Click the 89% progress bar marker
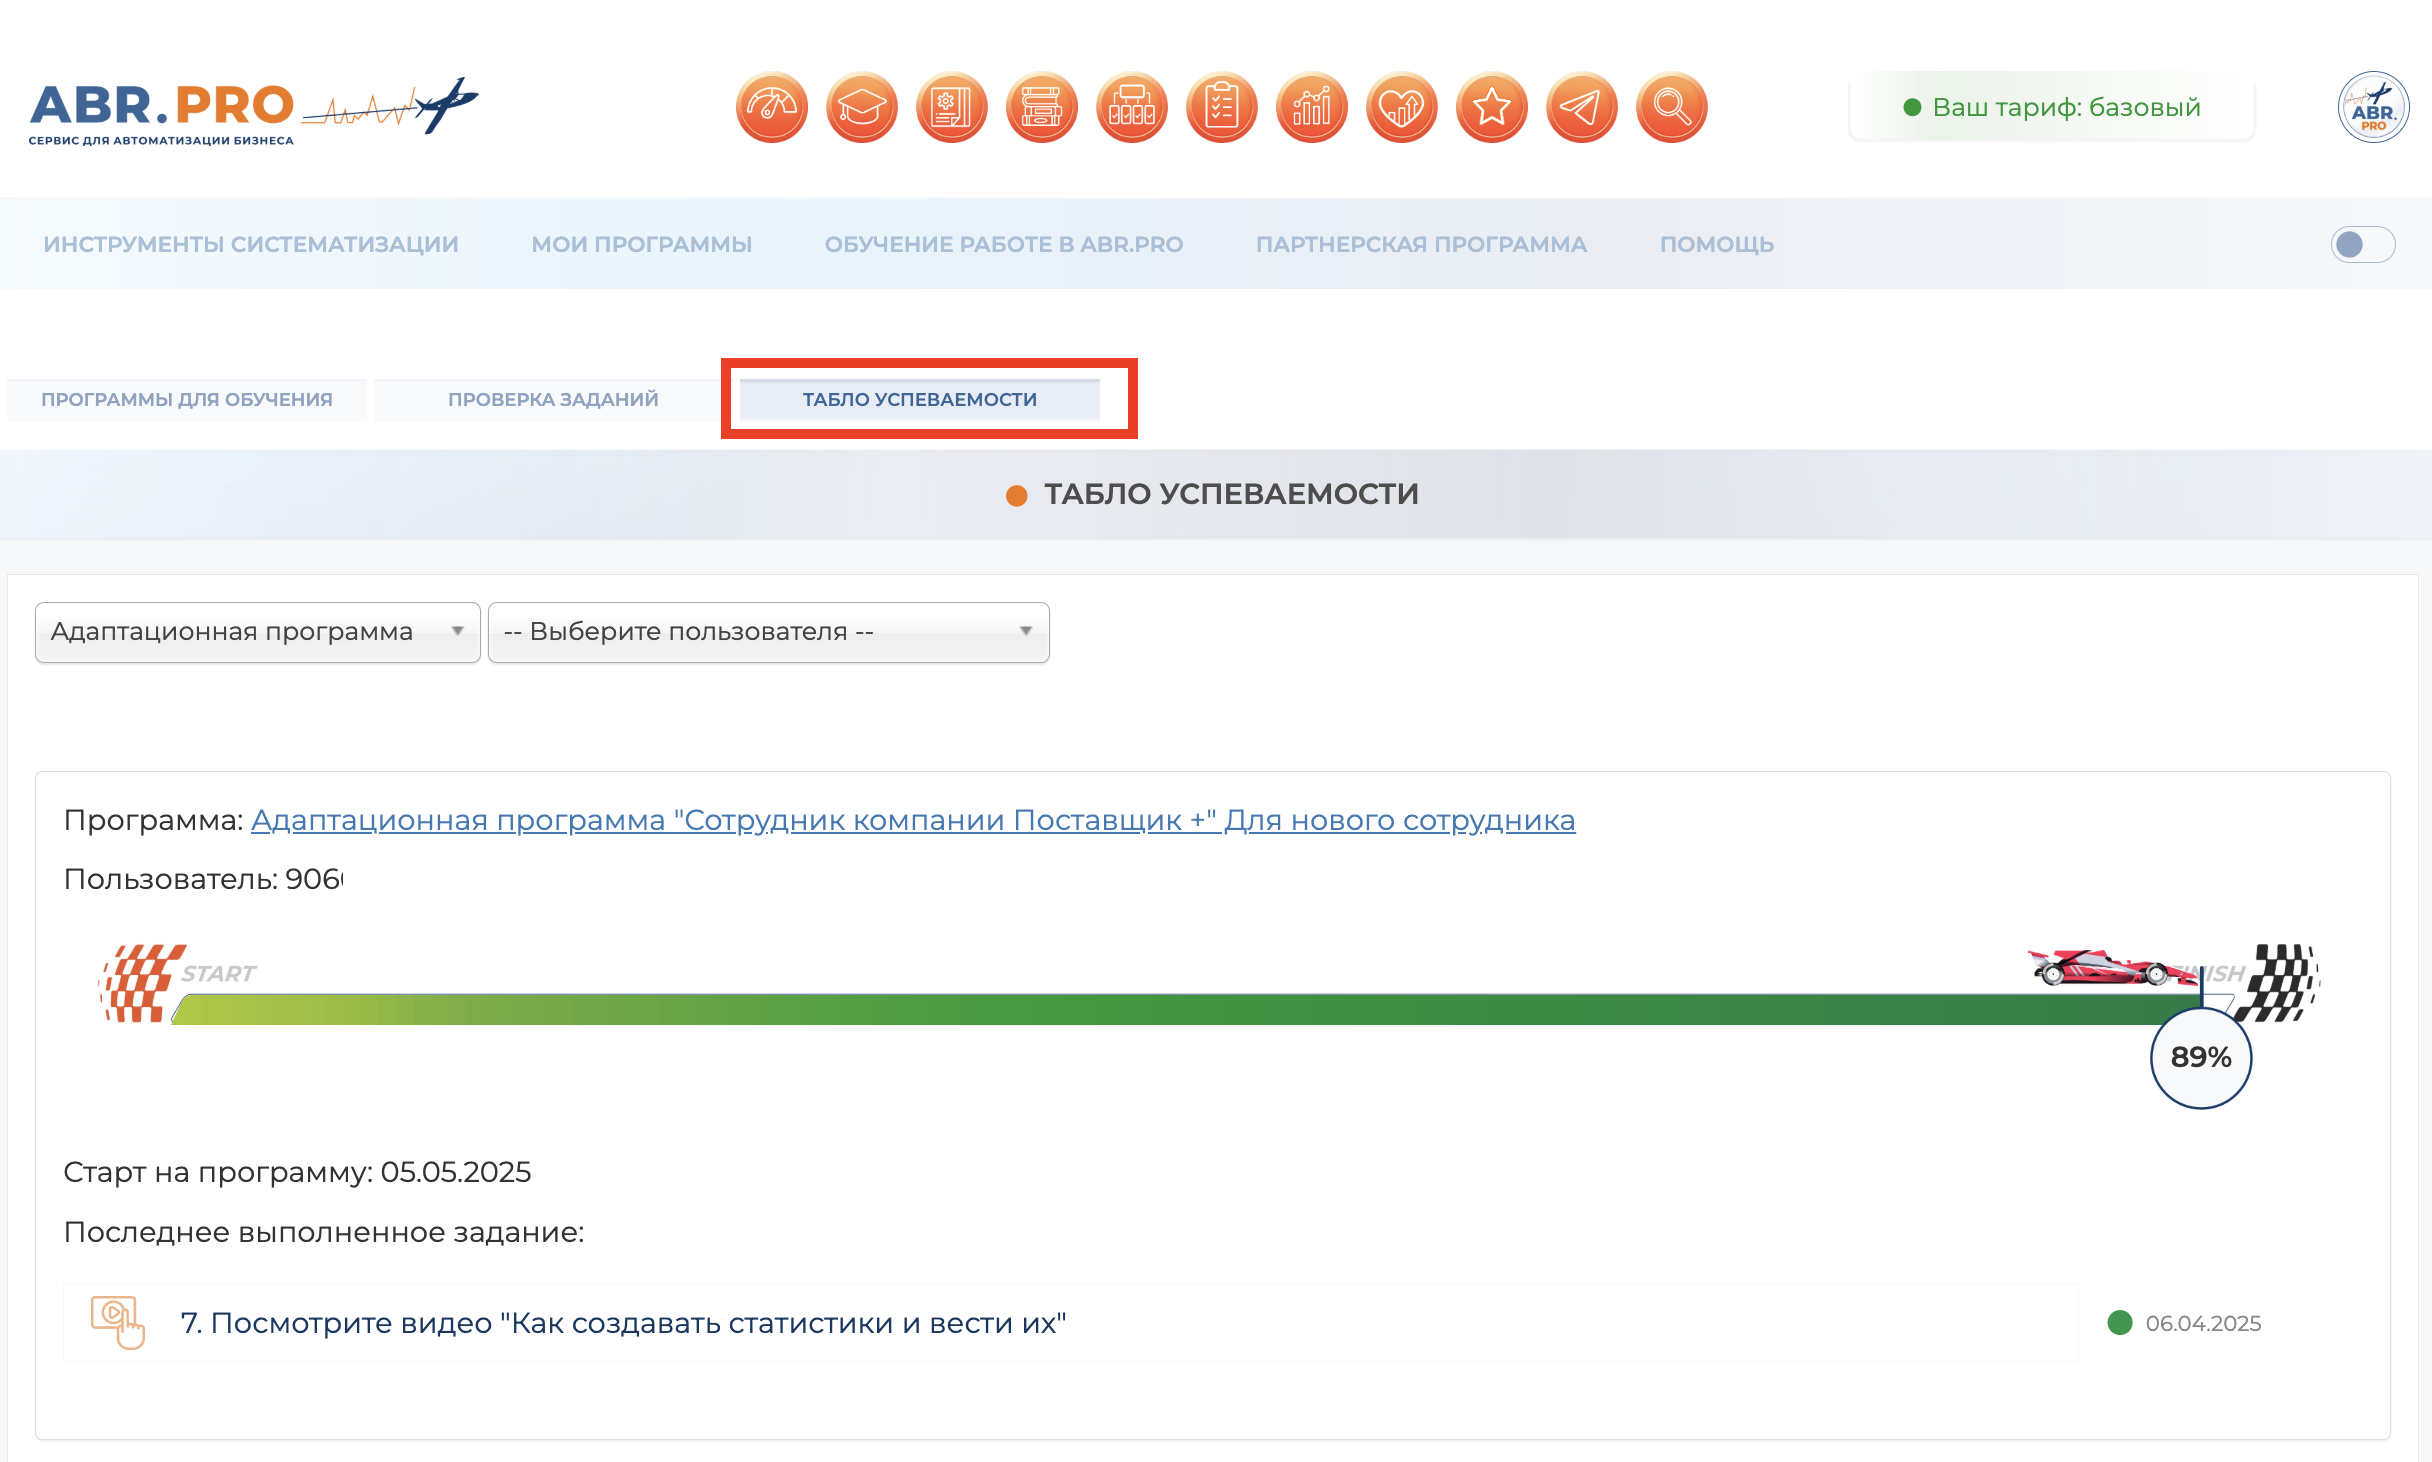Viewport: 2432px width, 1462px height. point(2200,1057)
